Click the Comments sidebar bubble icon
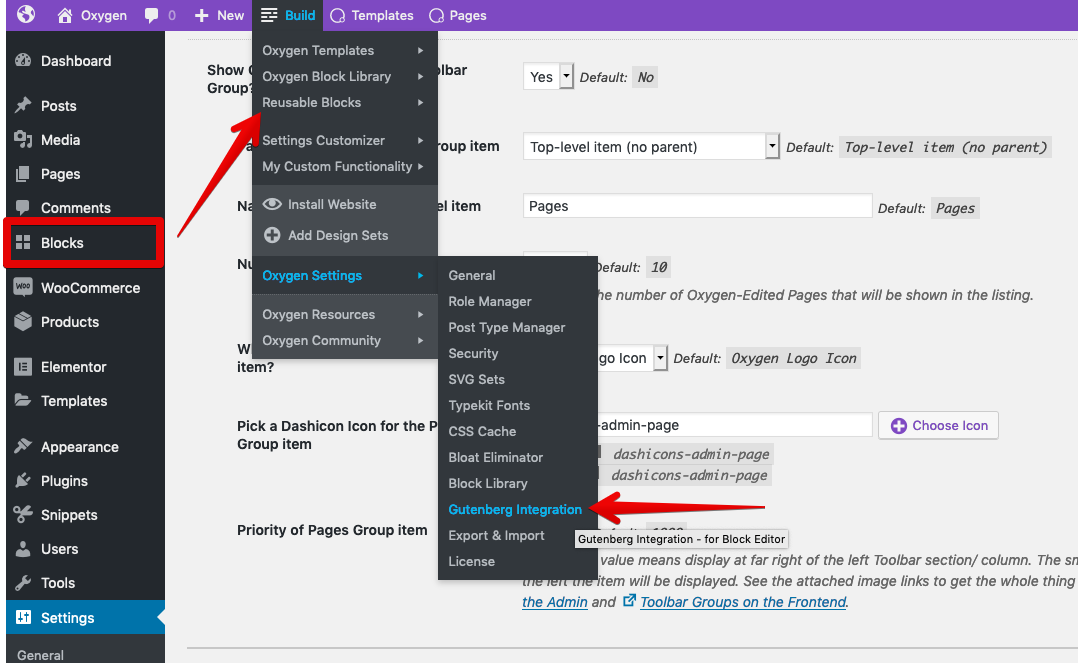The width and height of the screenshot is (1078, 663). tap(23, 207)
